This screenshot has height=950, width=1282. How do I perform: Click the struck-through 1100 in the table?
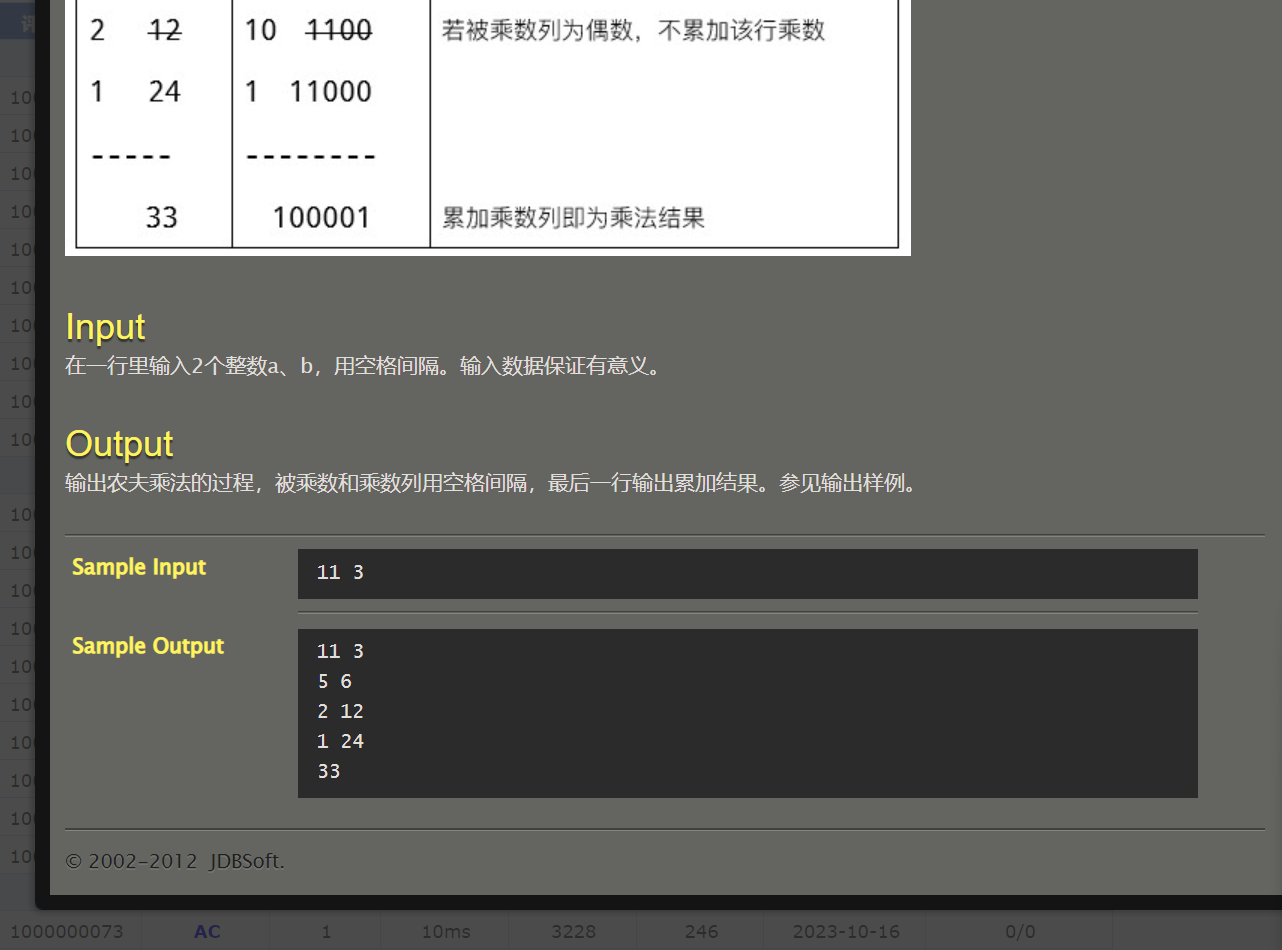(x=339, y=30)
